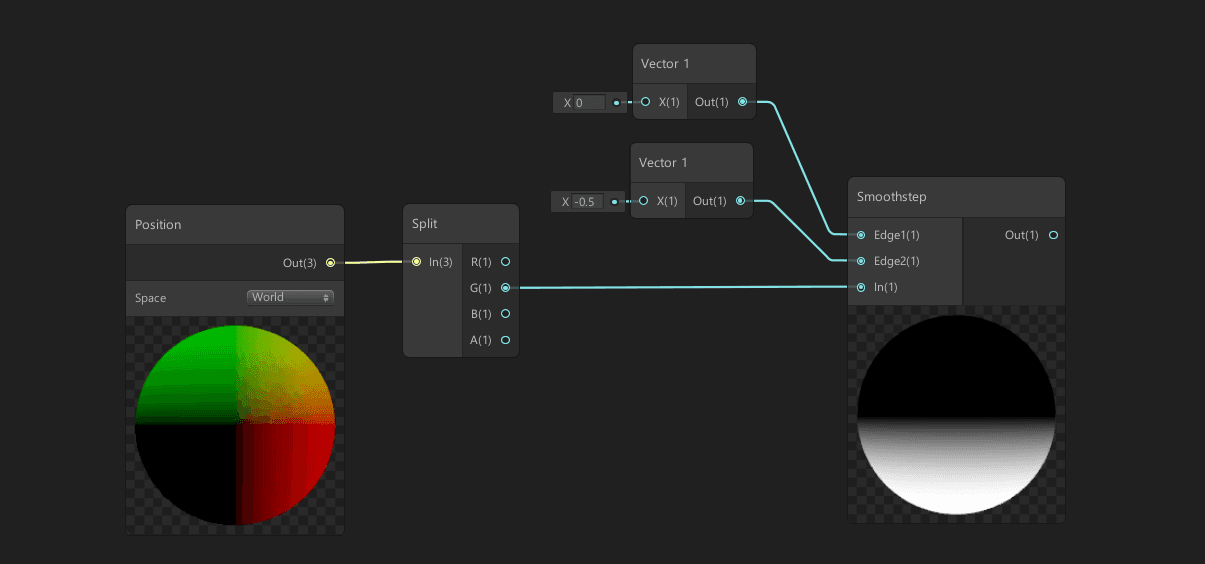
Task: Click the Smoothstep Edge2(1) input port
Action: click(x=861, y=261)
